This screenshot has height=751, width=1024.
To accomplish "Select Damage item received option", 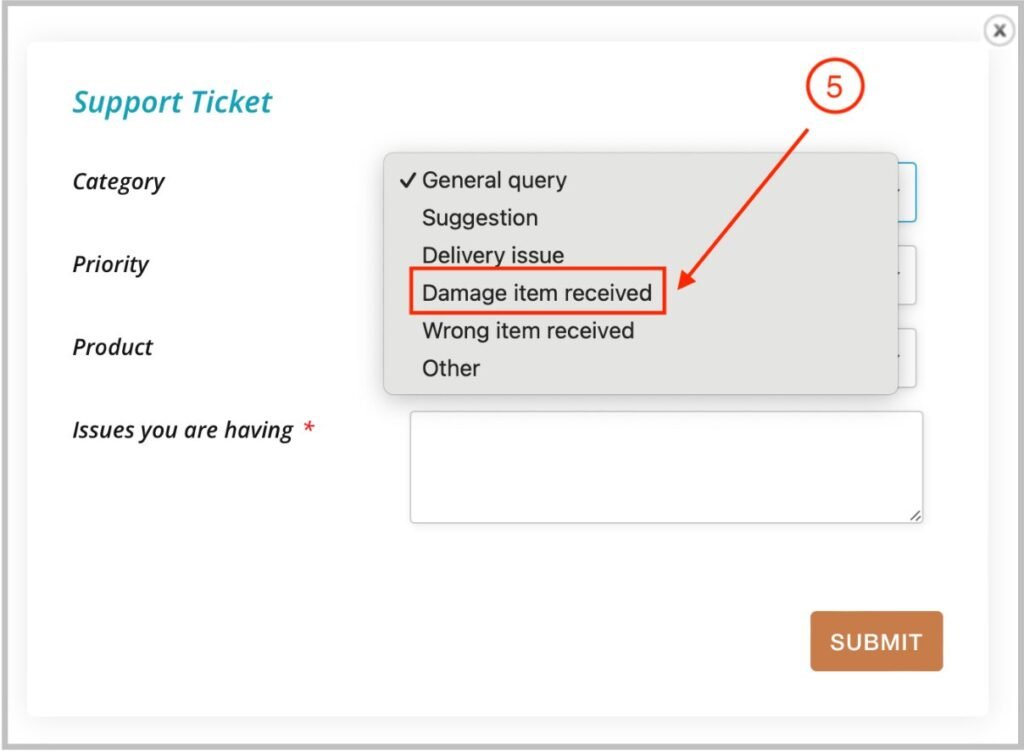I will tap(537, 294).
